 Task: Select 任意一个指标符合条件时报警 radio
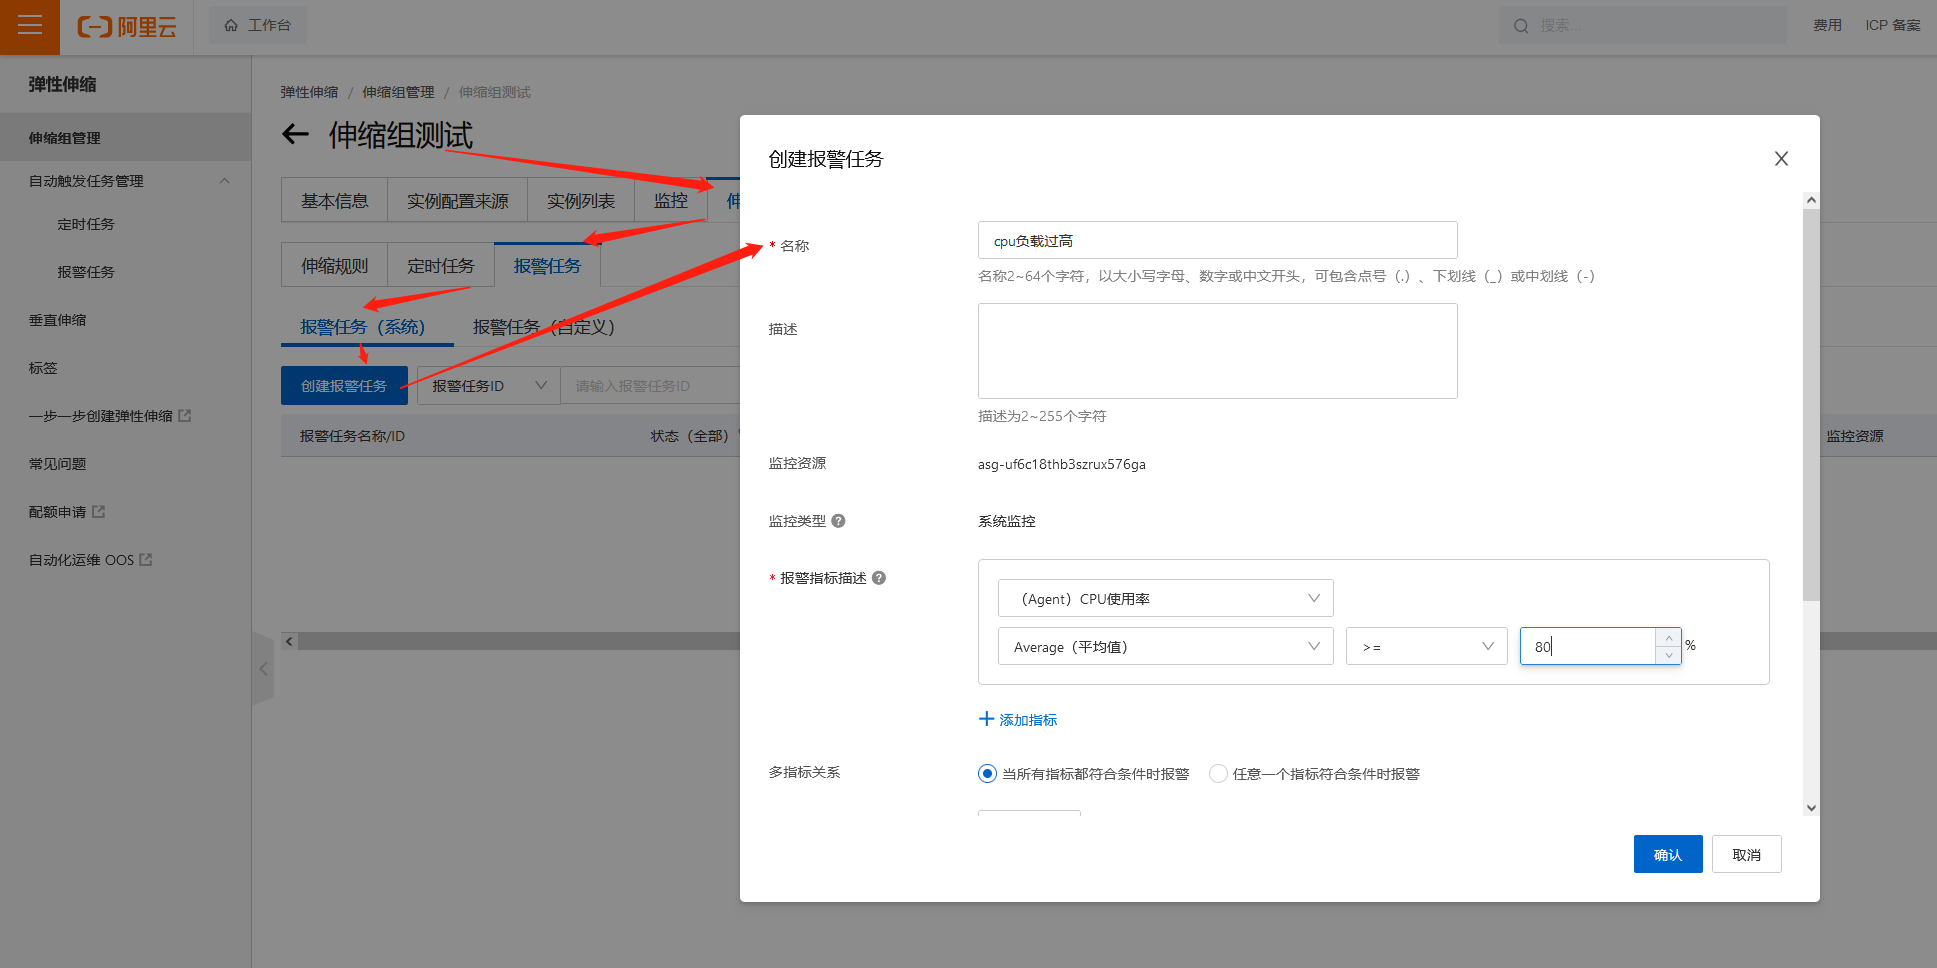click(1218, 773)
